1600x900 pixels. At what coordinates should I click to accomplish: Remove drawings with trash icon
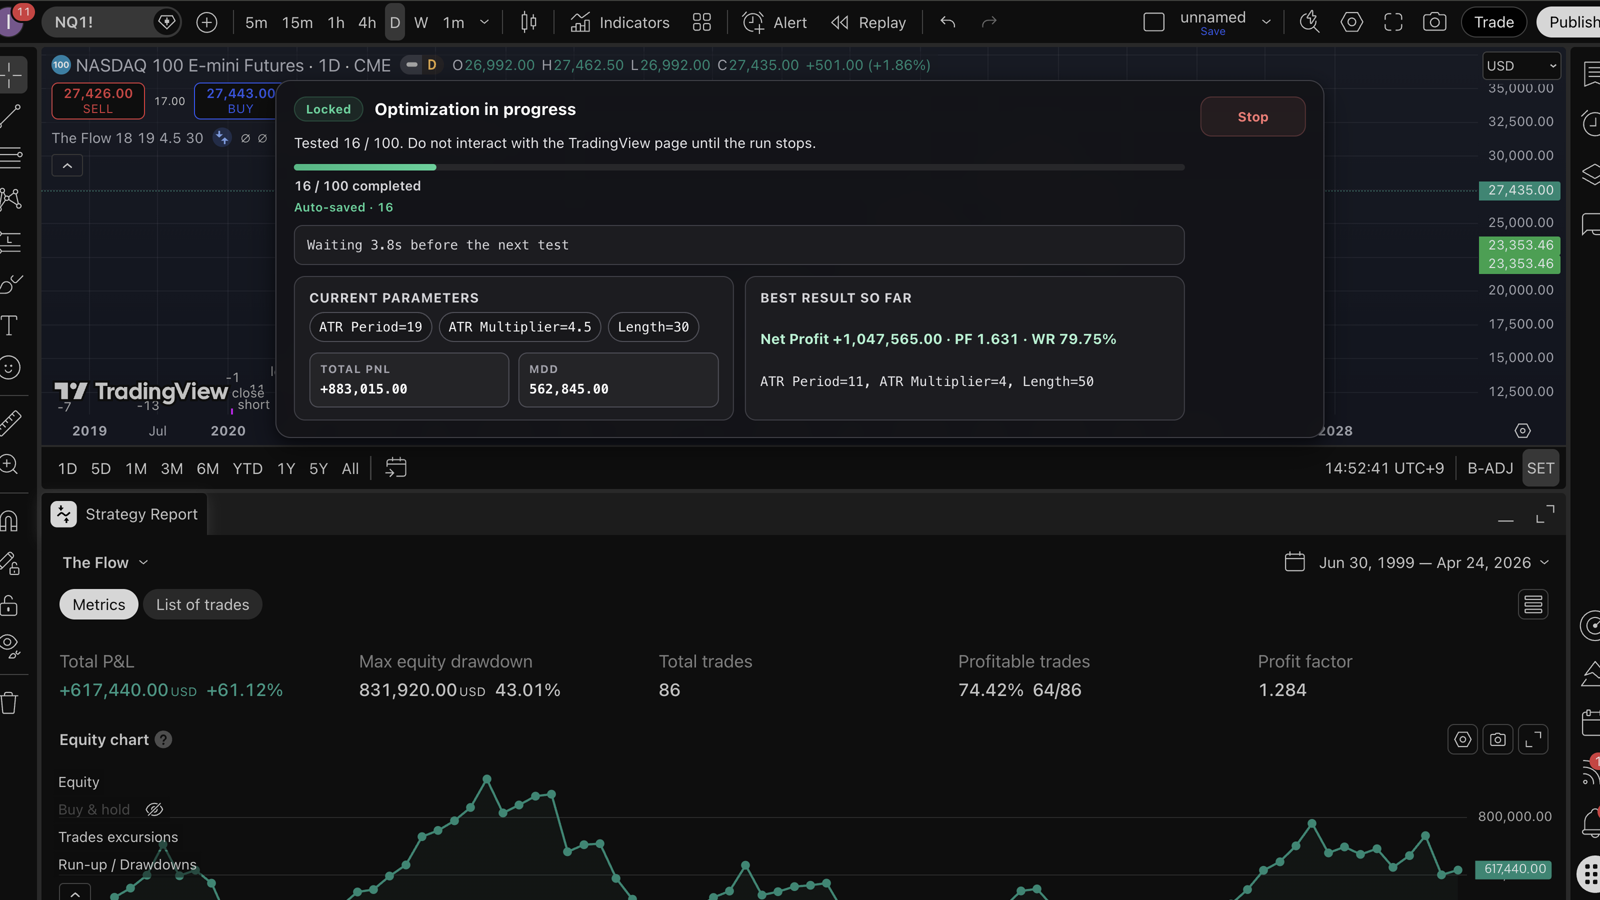10,703
